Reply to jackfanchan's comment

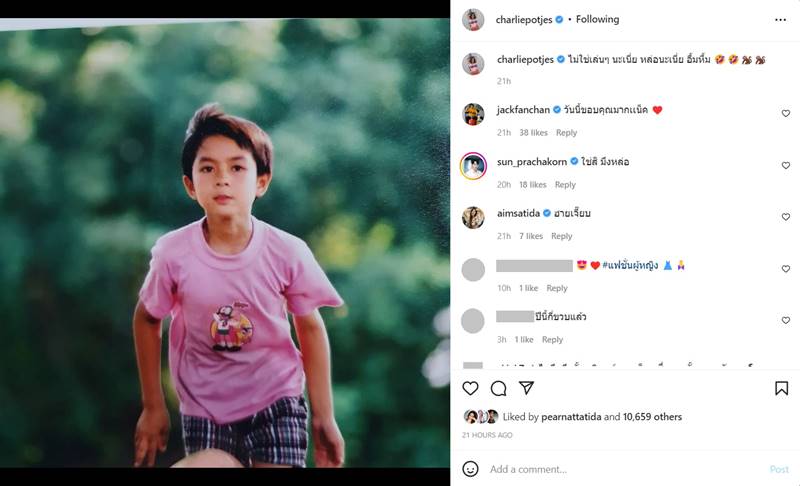[x=566, y=133]
